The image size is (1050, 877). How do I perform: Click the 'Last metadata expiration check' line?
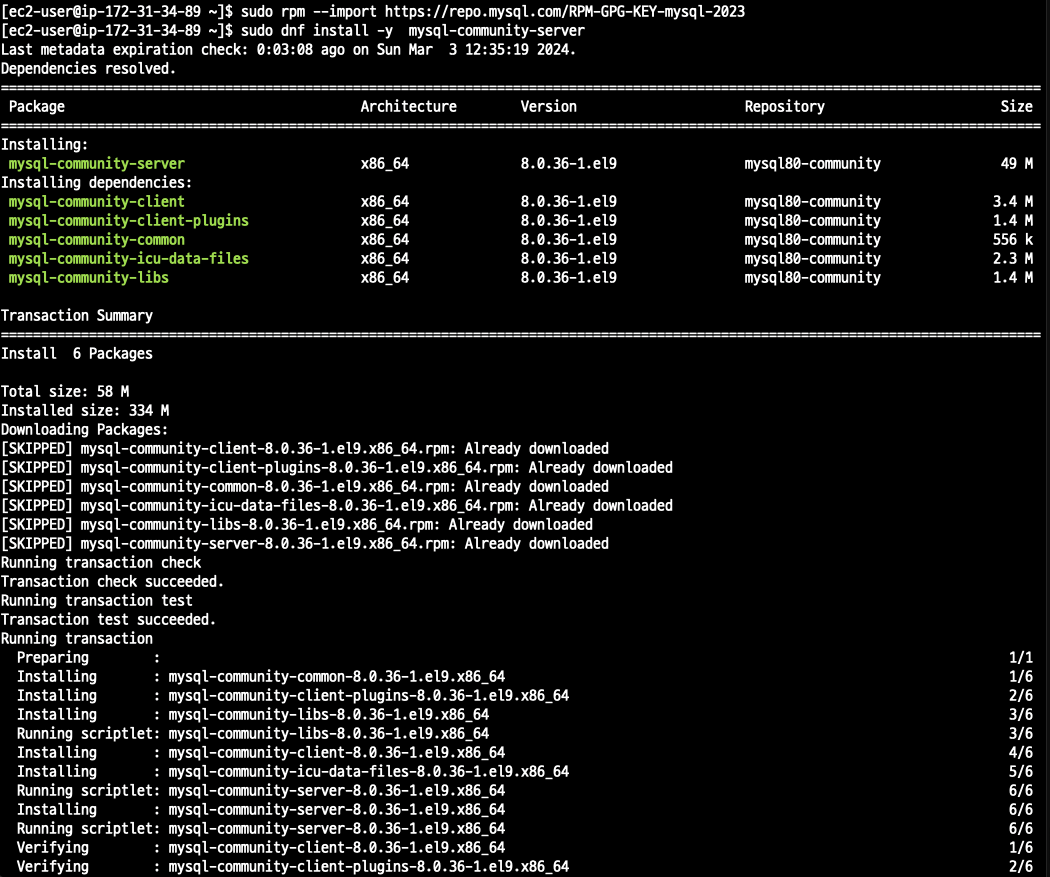pos(288,50)
